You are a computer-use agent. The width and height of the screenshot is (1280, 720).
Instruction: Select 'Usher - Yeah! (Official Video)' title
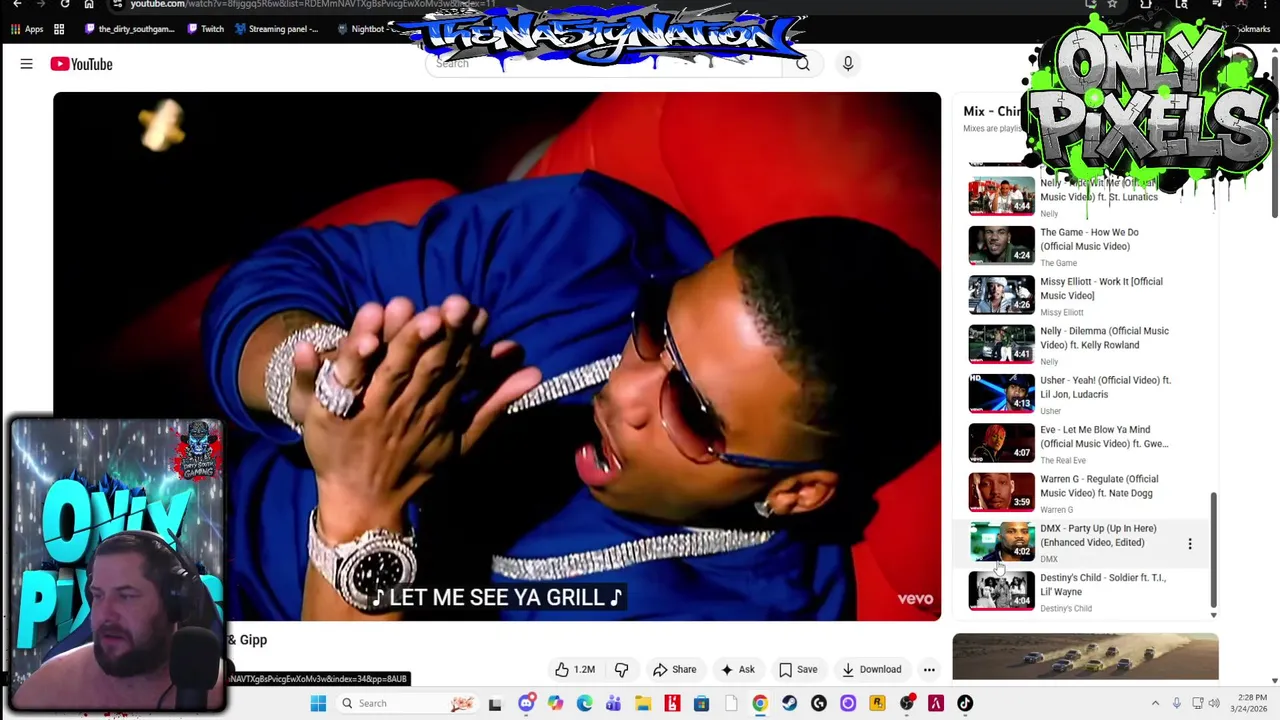pyautogui.click(x=1105, y=387)
